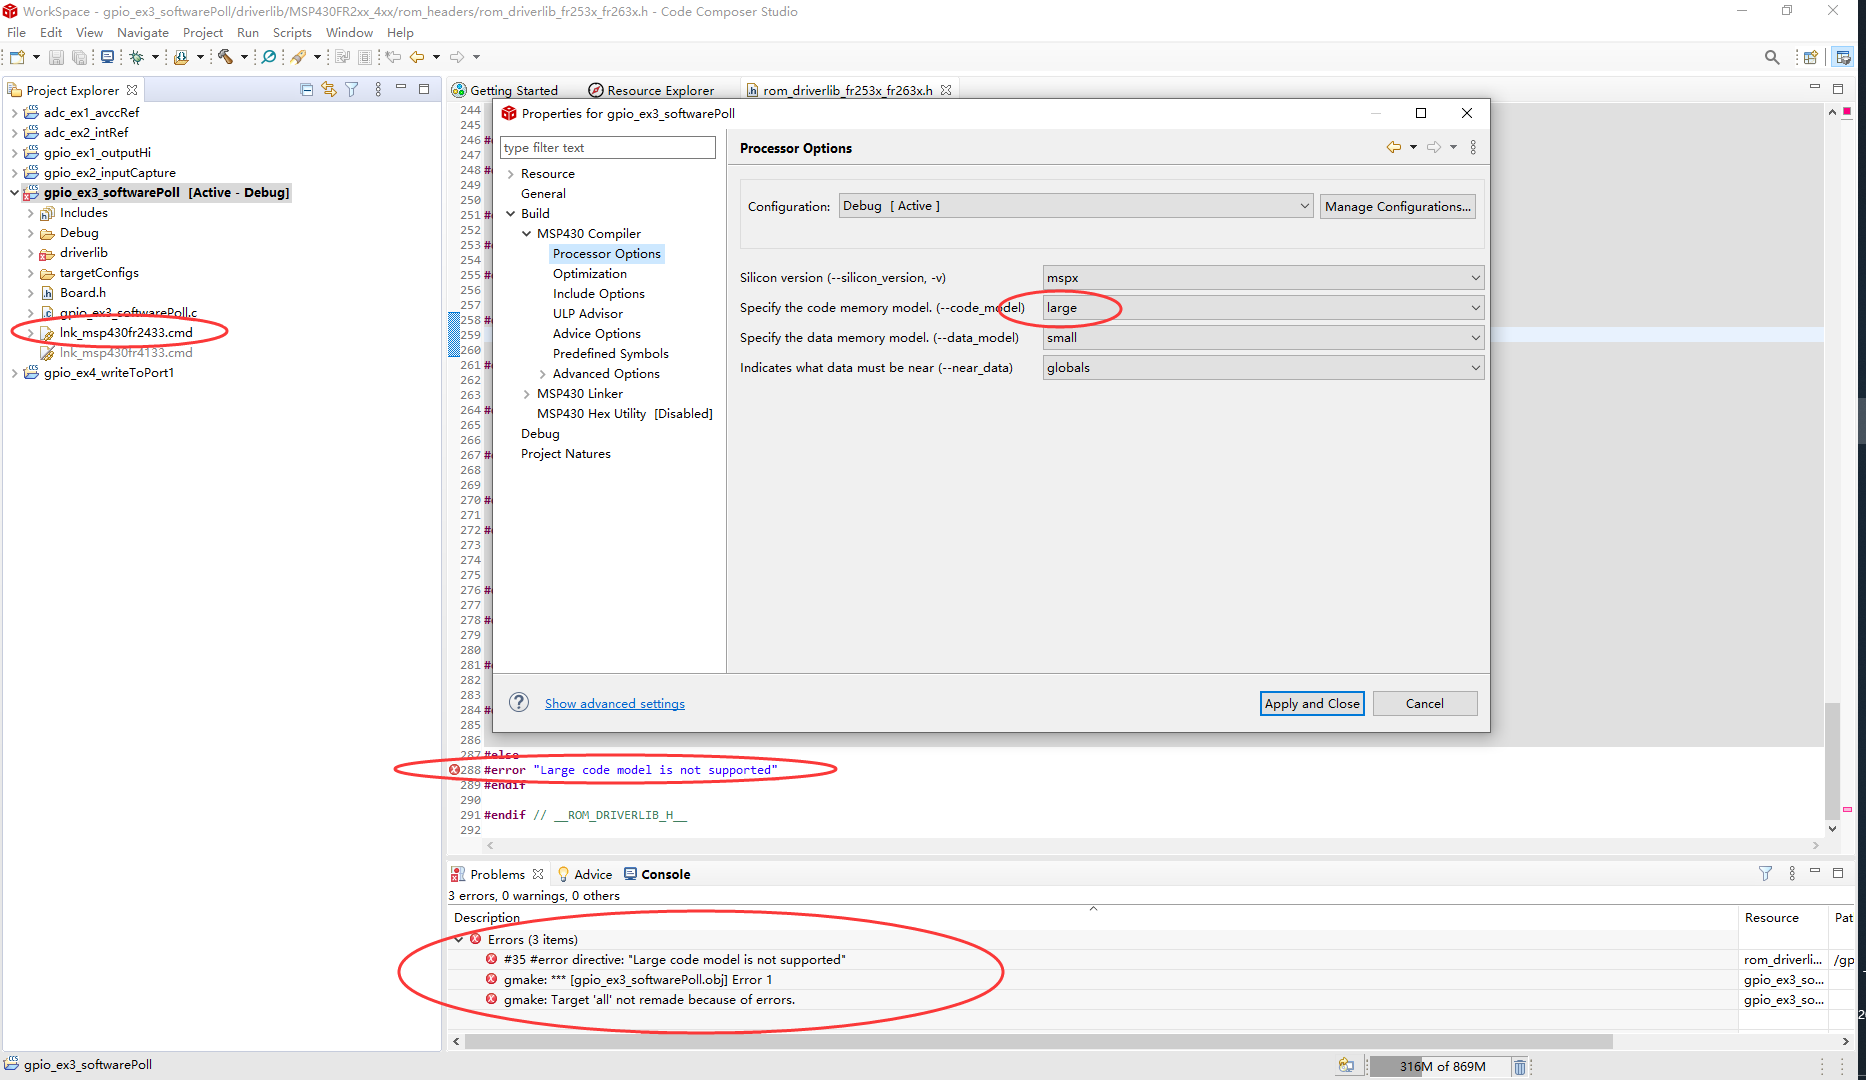Expand the MSP430 Linker node

pyautogui.click(x=527, y=394)
